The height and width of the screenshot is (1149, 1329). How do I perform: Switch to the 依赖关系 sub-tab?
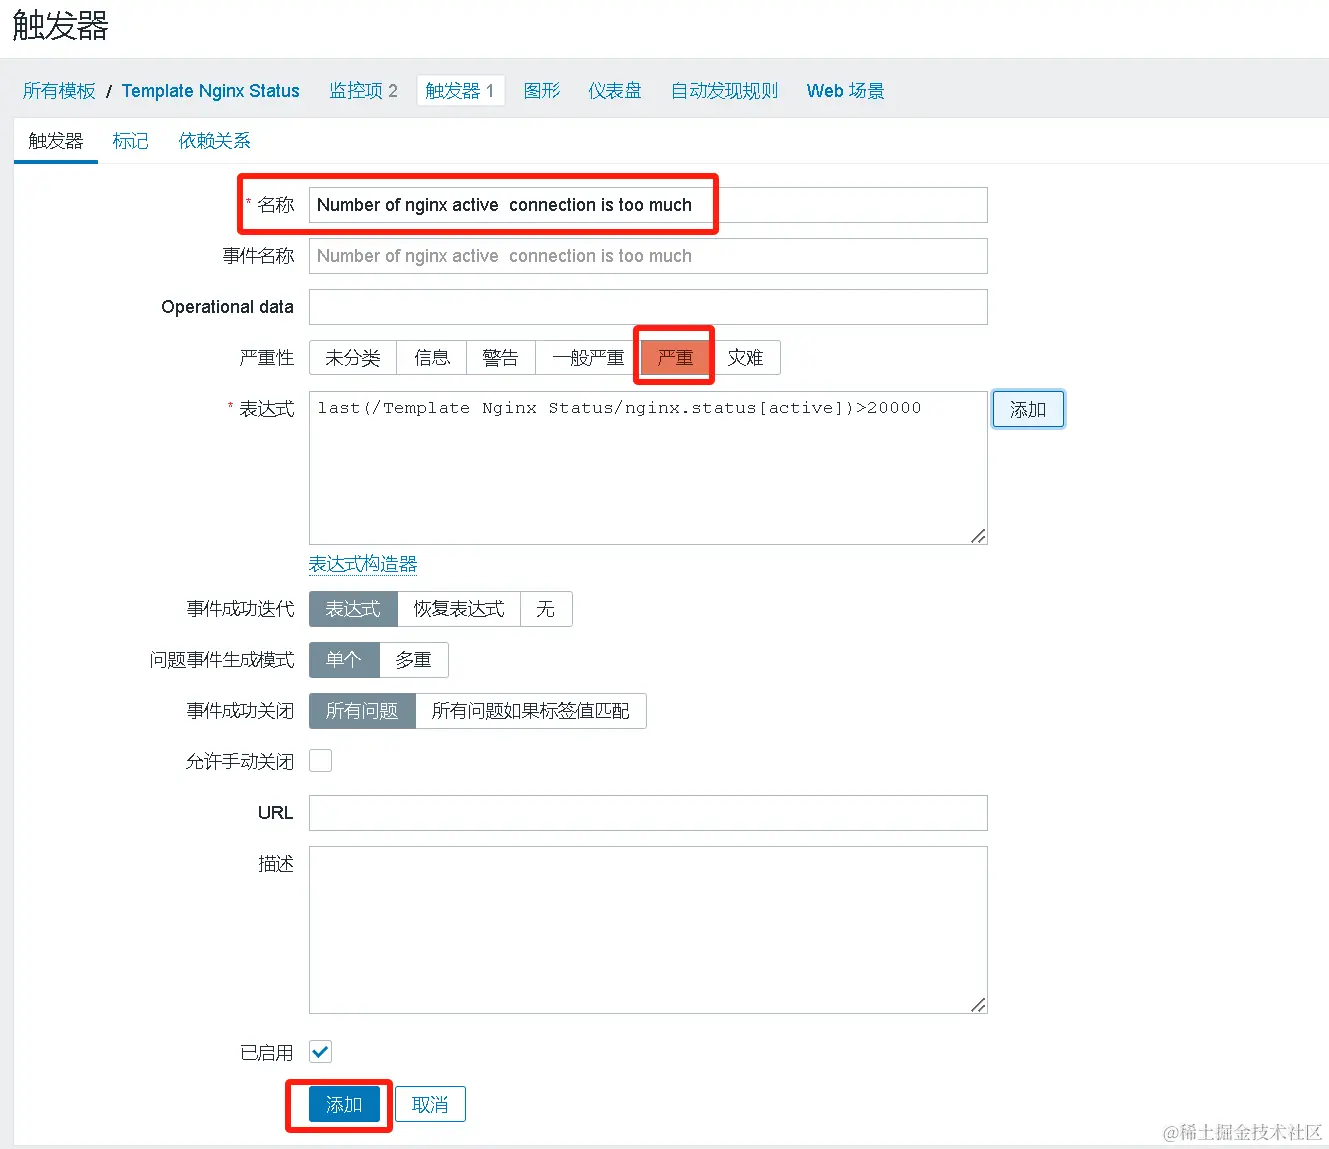point(215,141)
